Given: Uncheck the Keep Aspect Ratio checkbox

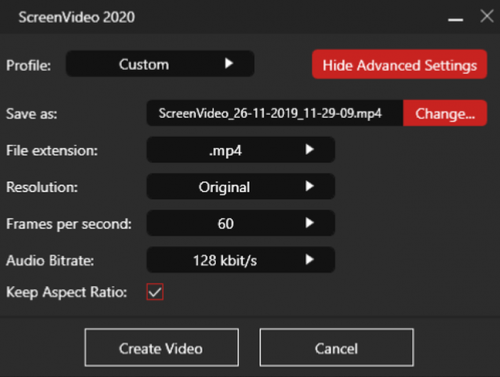Looking at the screenshot, I should click(x=155, y=292).
